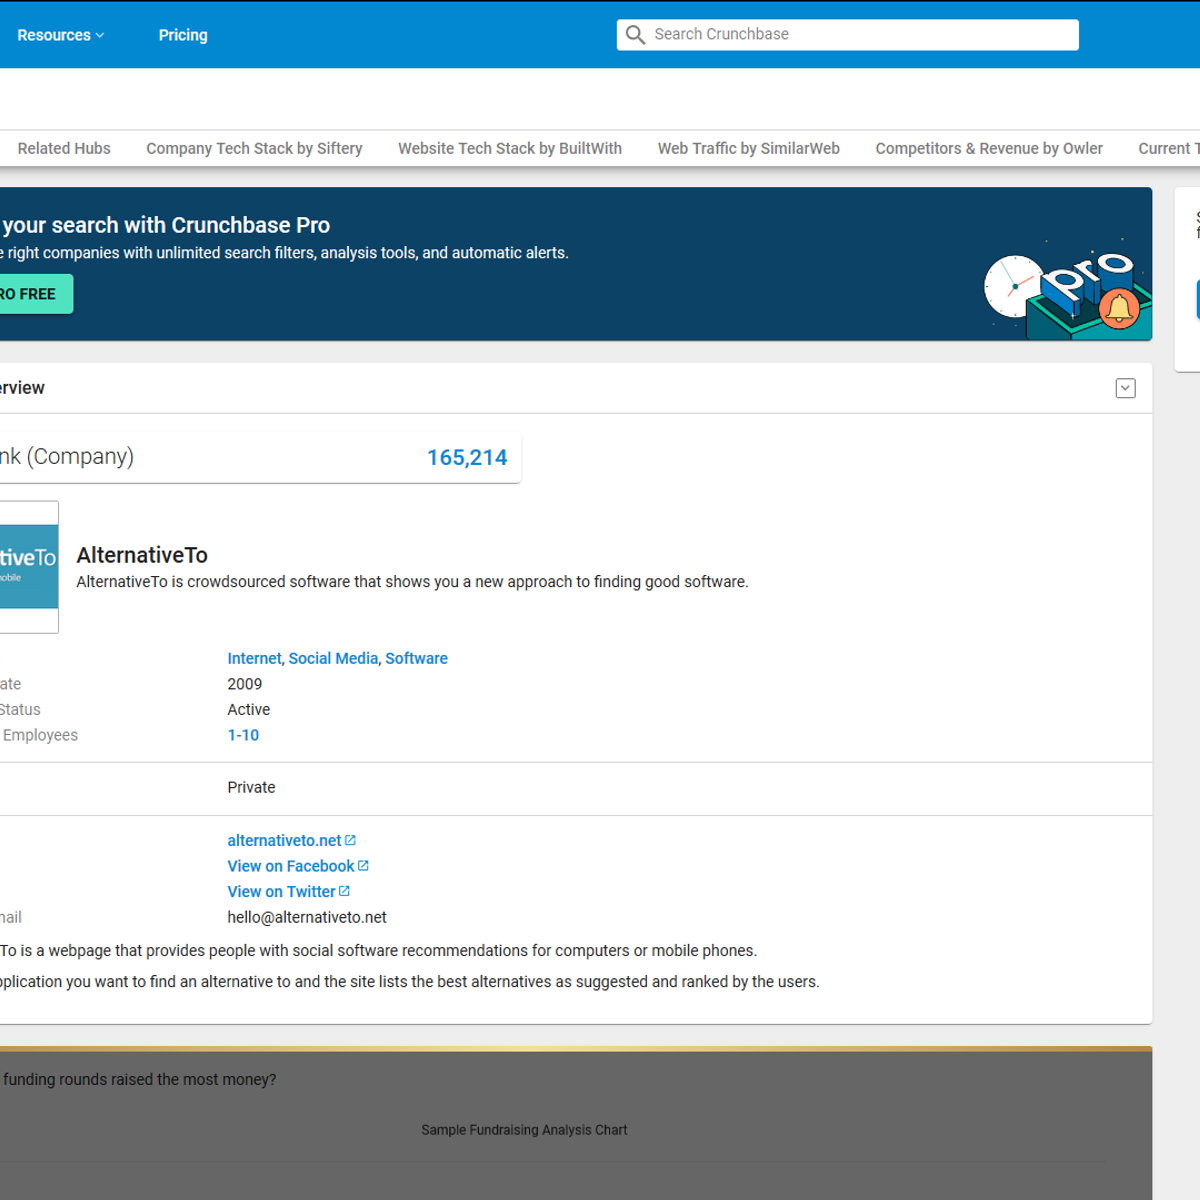The height and width of the screenshot is (1200, 1200).
Task: Open the Social Media category link
Action: pos(333,658)
